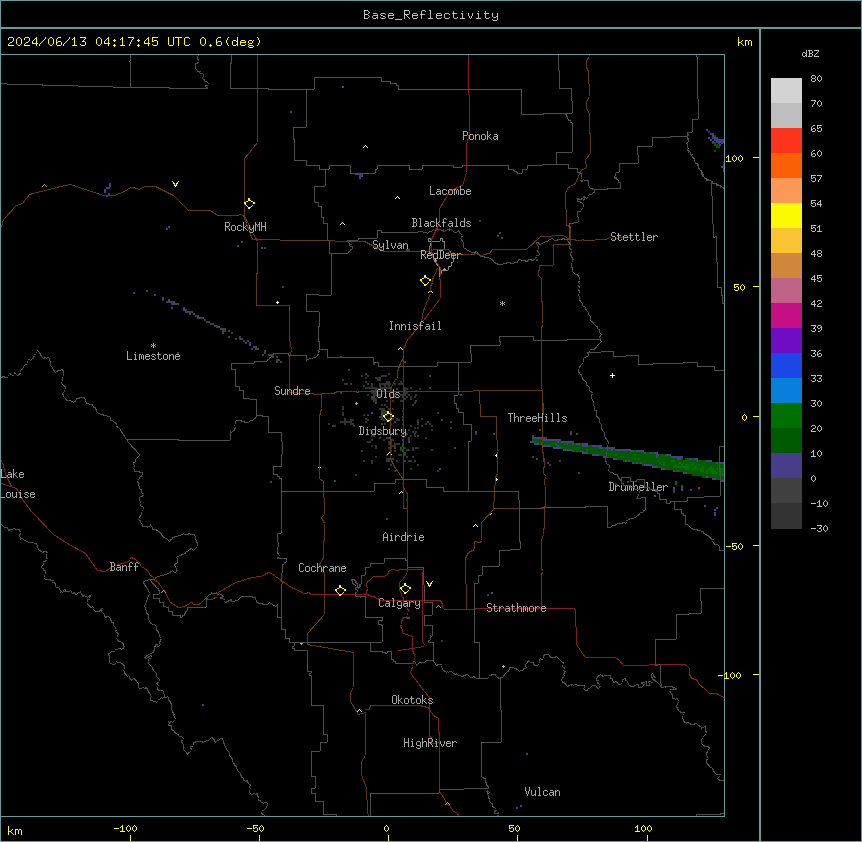
Task: Click the HighRiver label
Action: click(430, 743)
